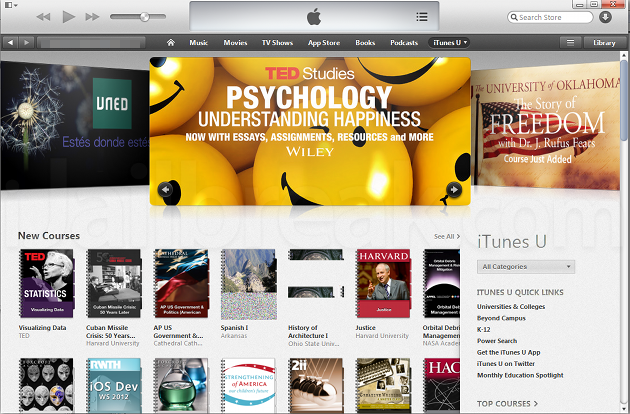Click the Apple logo in the display
The width and height of the screenshot is (630, 414).
[314, 17]
